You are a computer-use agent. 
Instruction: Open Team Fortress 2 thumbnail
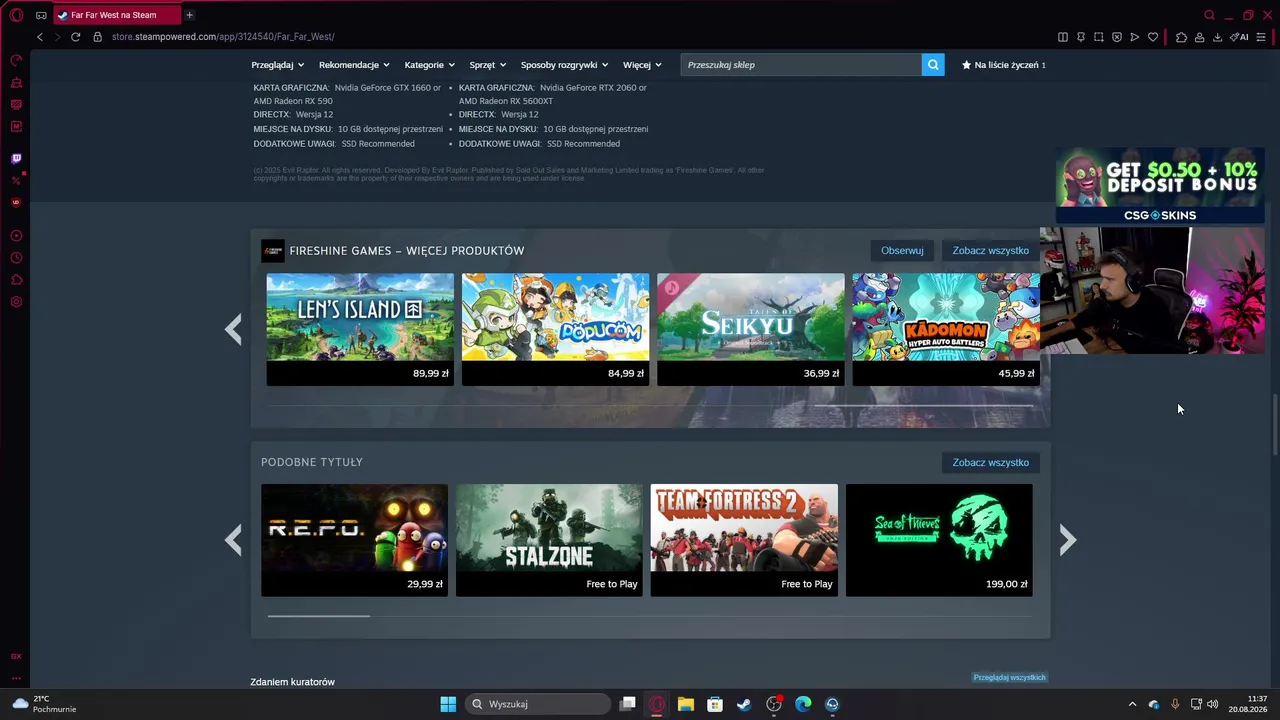744,540
